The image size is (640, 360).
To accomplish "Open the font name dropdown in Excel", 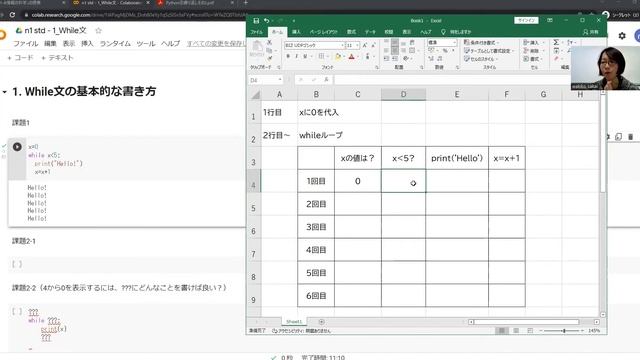I will point(342,45).
